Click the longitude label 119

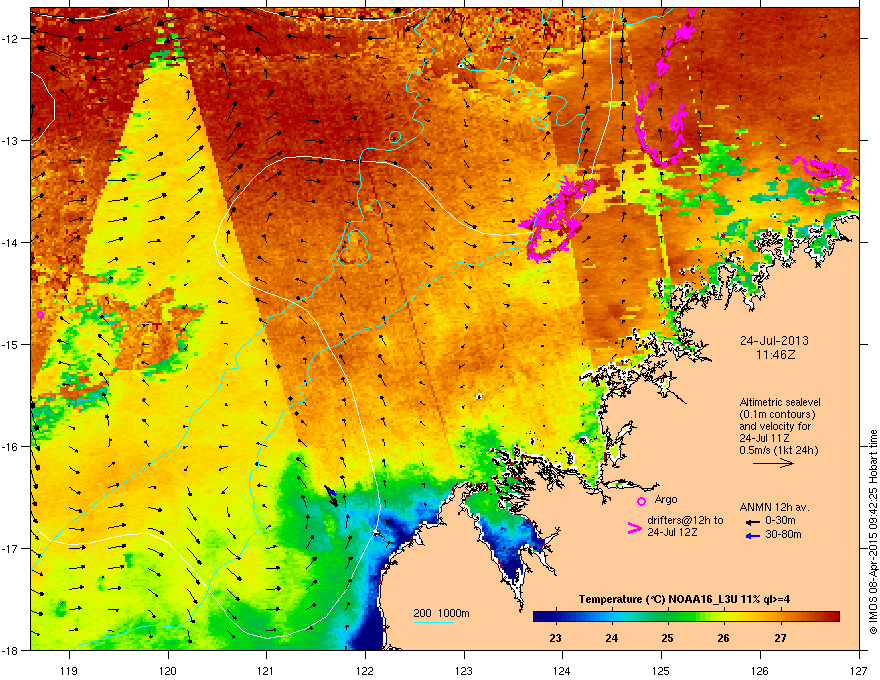coord(69,670)
